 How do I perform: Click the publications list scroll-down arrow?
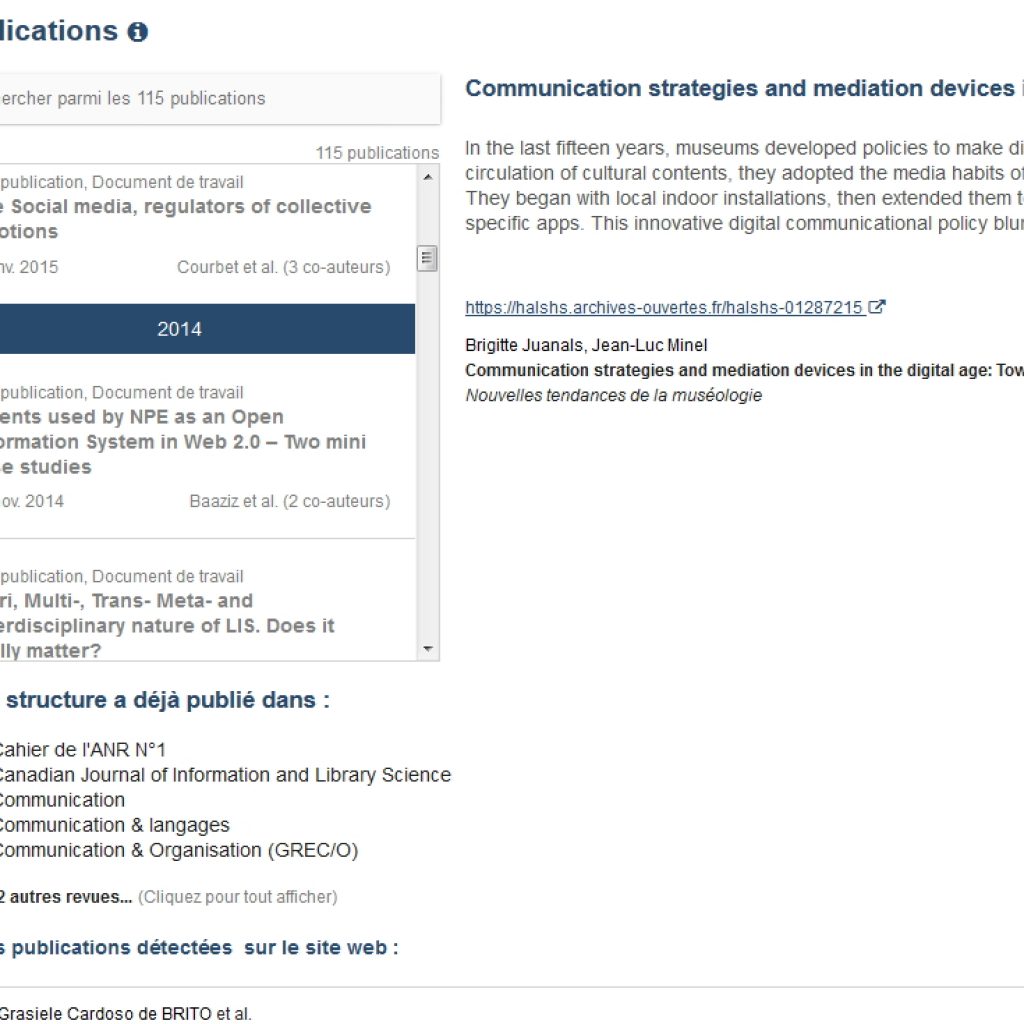(x=428, y=649)
